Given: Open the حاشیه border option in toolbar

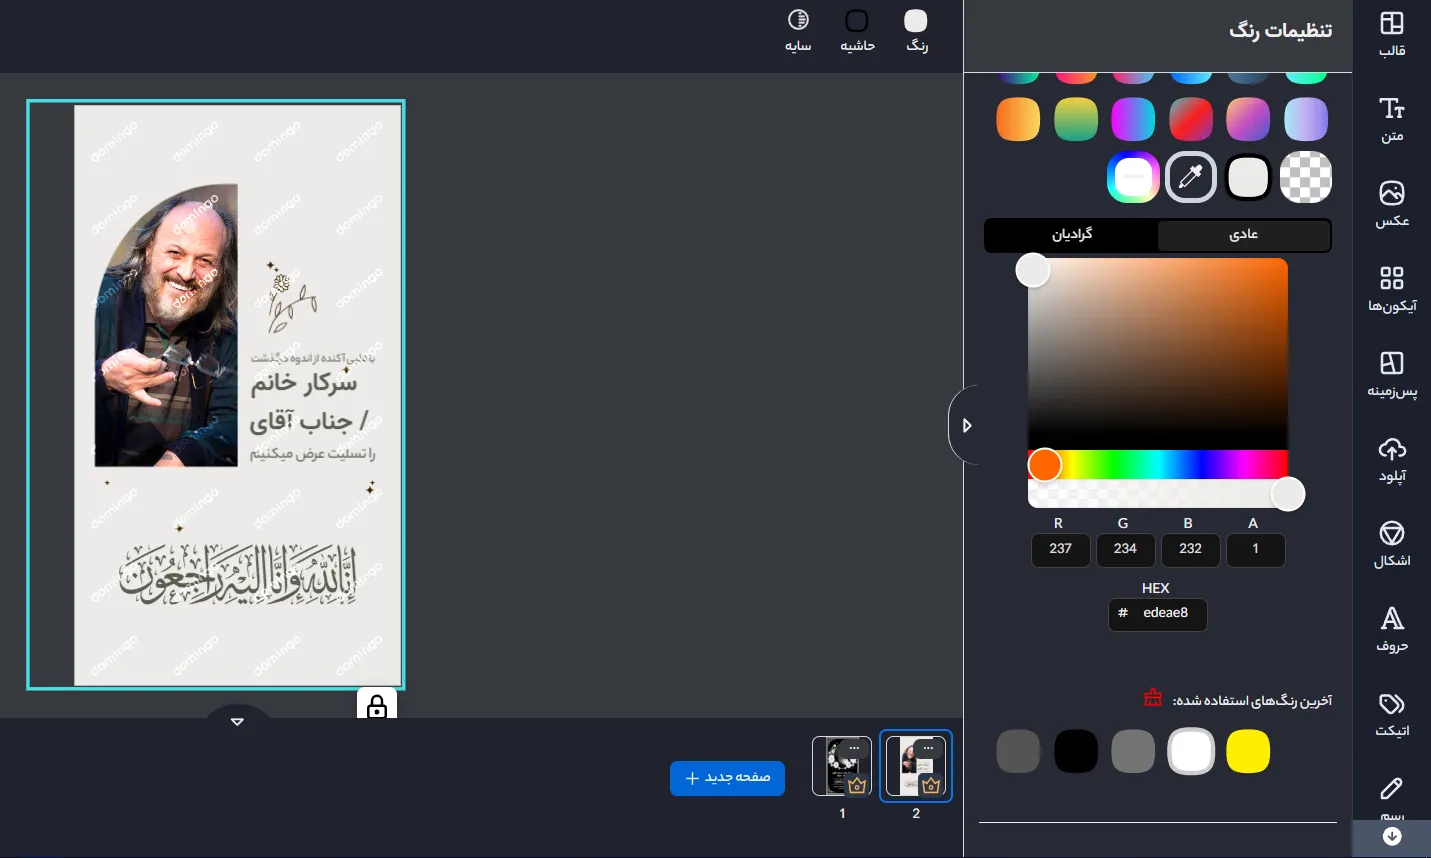Looking at the screenshot, I should (x=857, y=32).
